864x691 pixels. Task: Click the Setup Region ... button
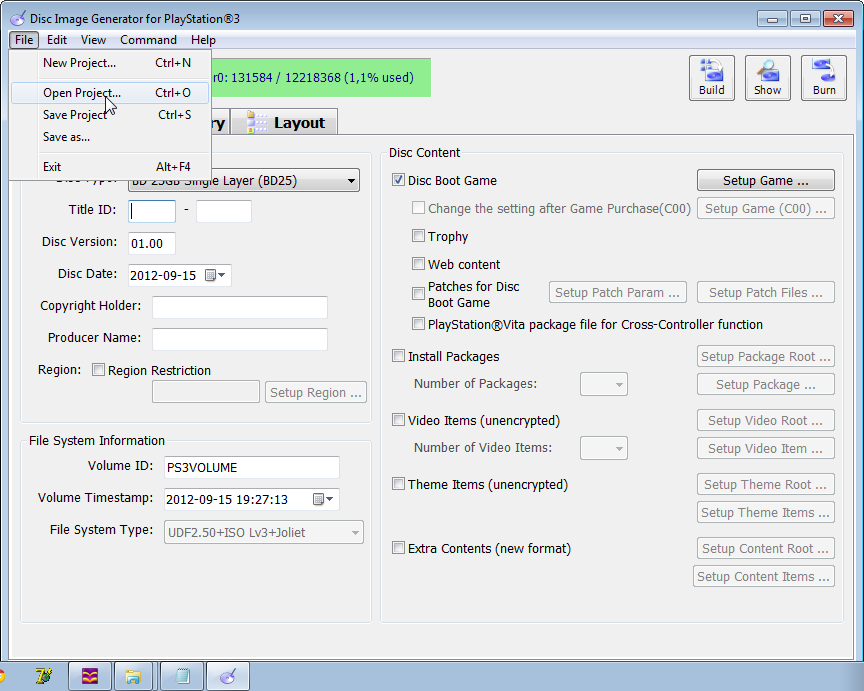pyautogui.click(x=315, y=392)
